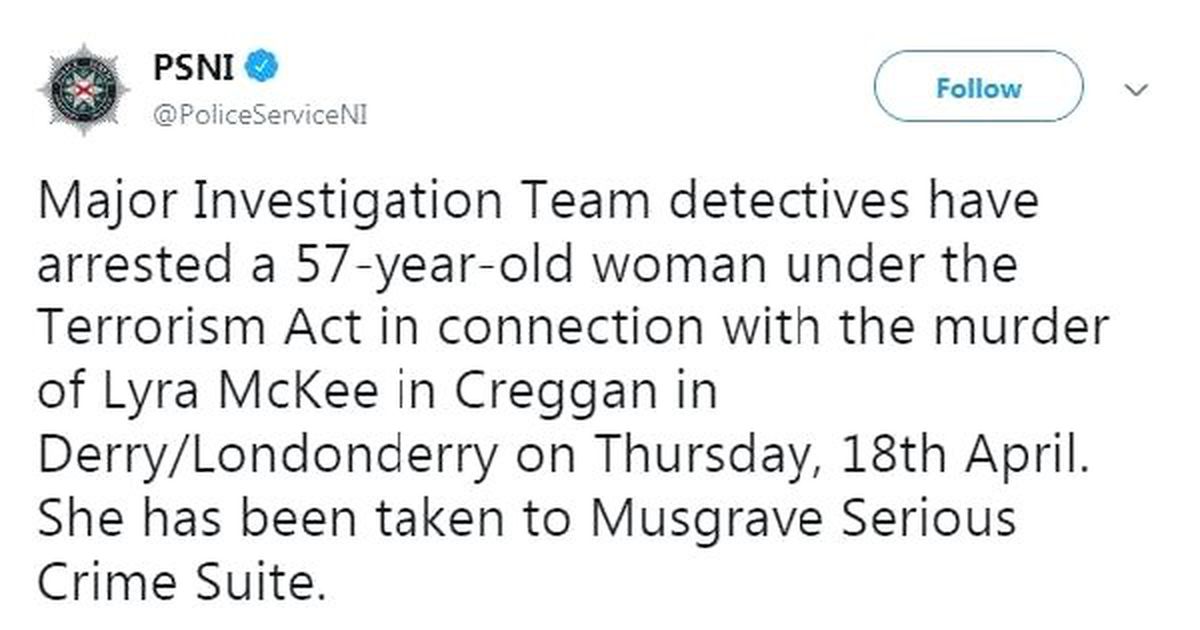This screenshot has width=1200, height=630.
Task: Visit the @PoliceServiceNI handle link
Action: tap(260, 115)
